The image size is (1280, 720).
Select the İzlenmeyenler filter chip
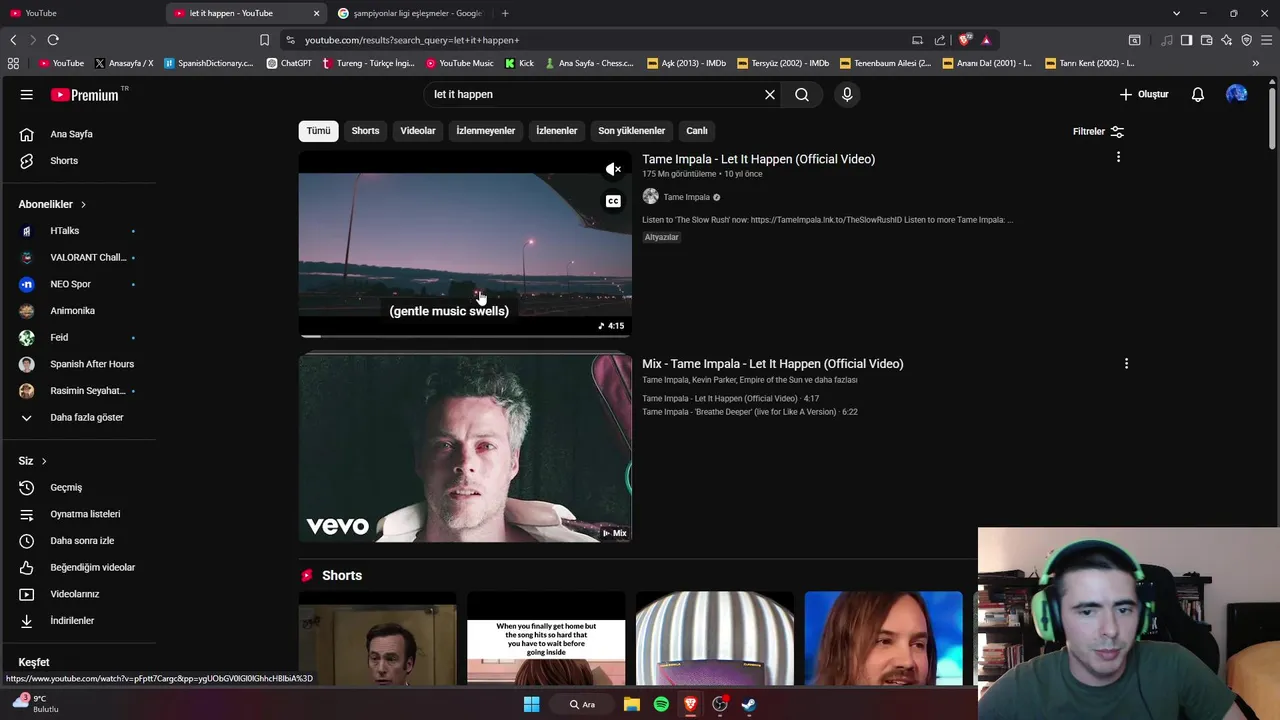click(486, 131)
